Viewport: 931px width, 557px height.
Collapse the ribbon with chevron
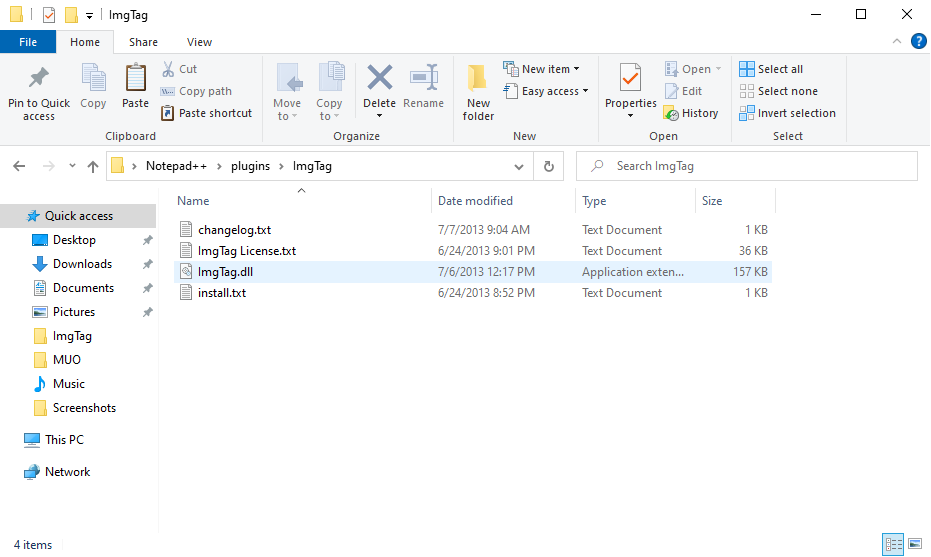pos(897,42)
